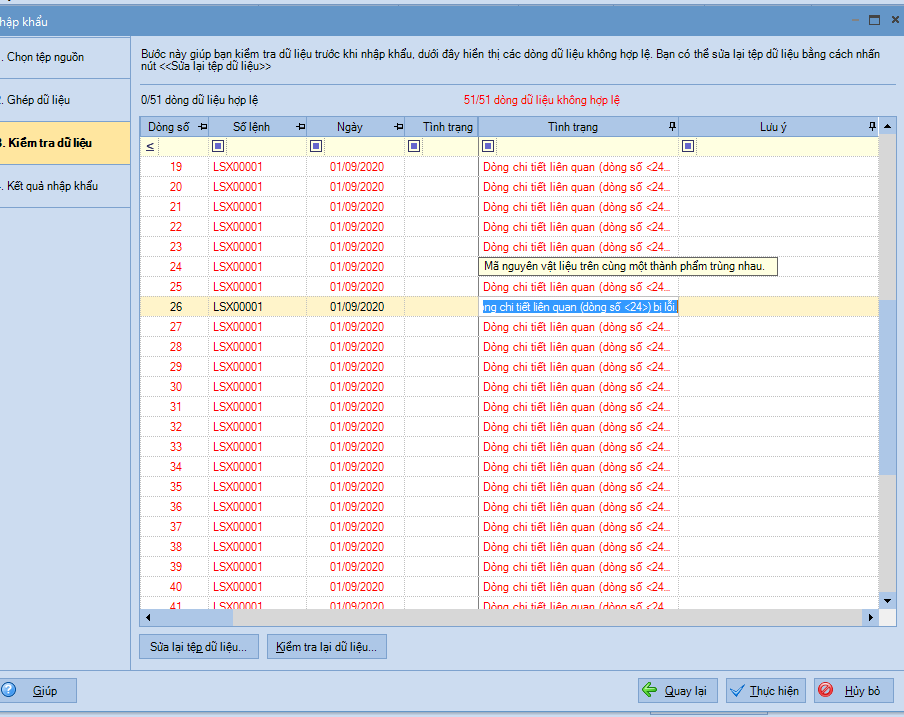Cancel the import with Hủy bỏ
This screenshot has height=717, width=904.
click(x=853, y=691)
